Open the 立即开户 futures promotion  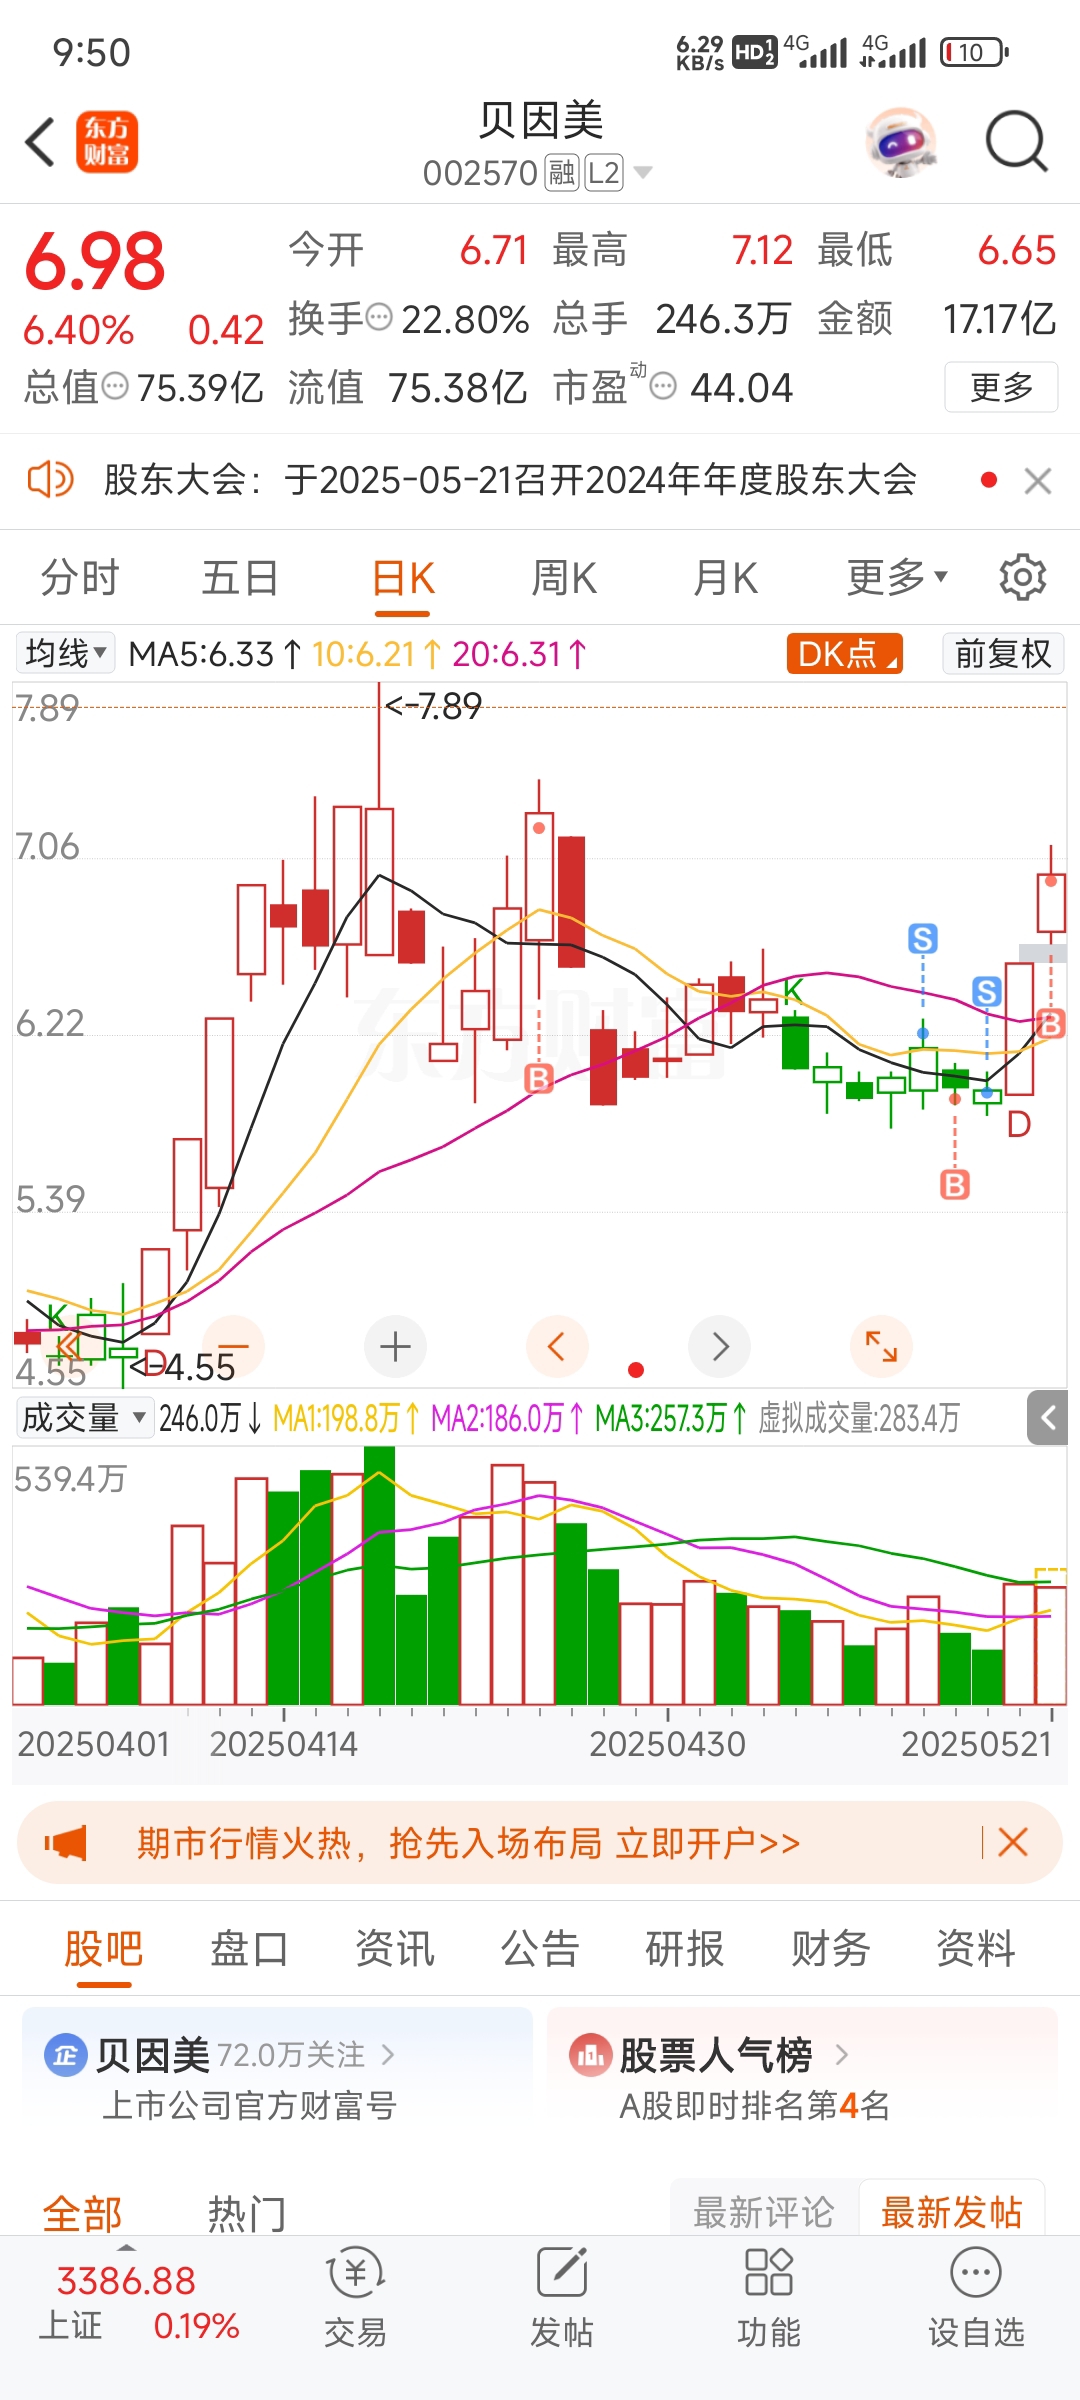(708, 1842)
